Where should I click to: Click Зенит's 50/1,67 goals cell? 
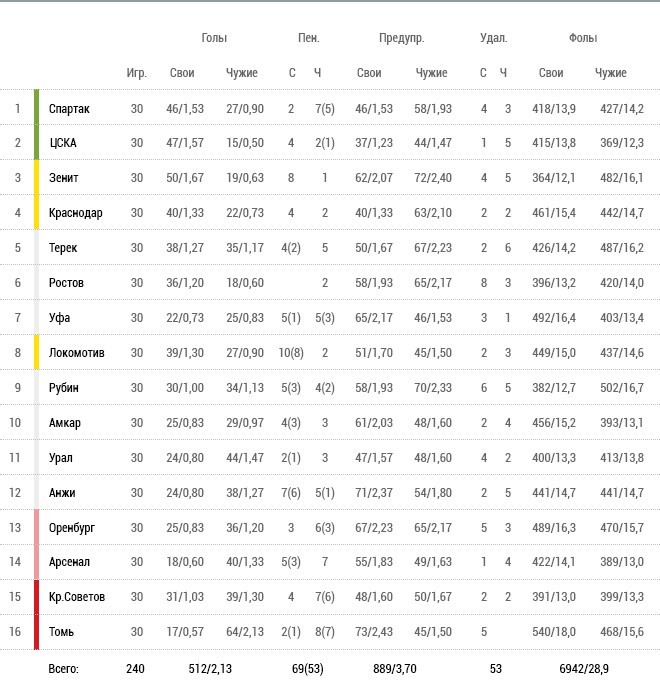pyautogui.click(x=185, y=178)
